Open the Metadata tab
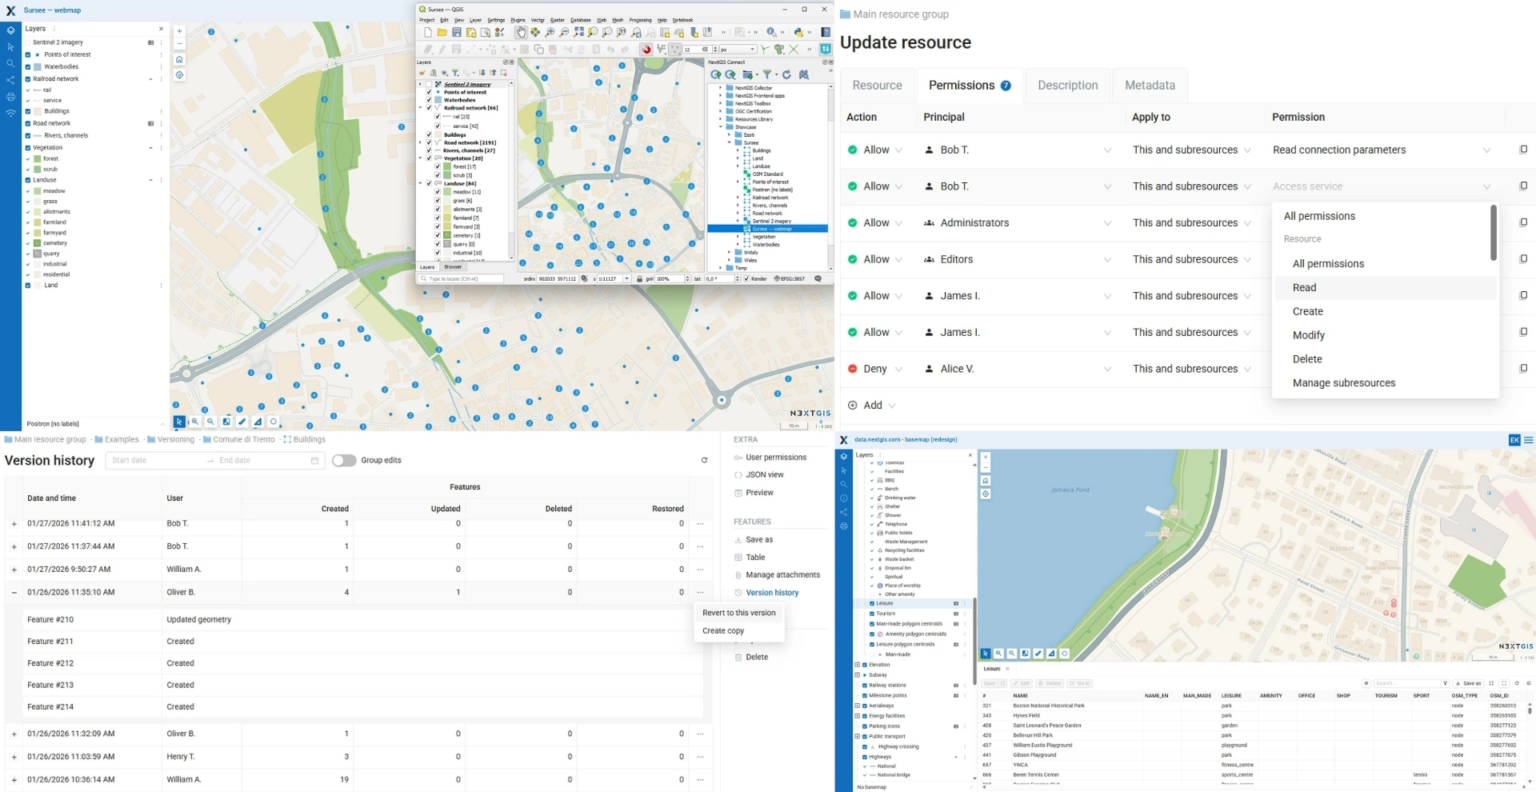Screen dimensions: 1536x792 1150,85
